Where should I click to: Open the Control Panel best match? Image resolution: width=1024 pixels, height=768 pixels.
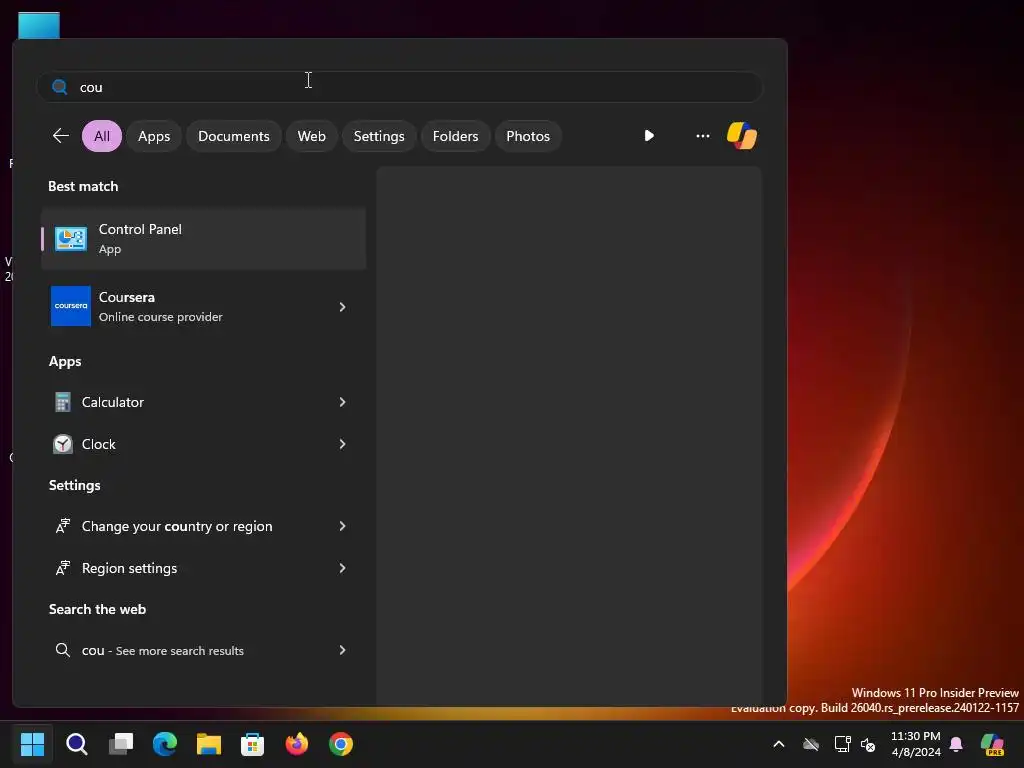pos(203,239)
